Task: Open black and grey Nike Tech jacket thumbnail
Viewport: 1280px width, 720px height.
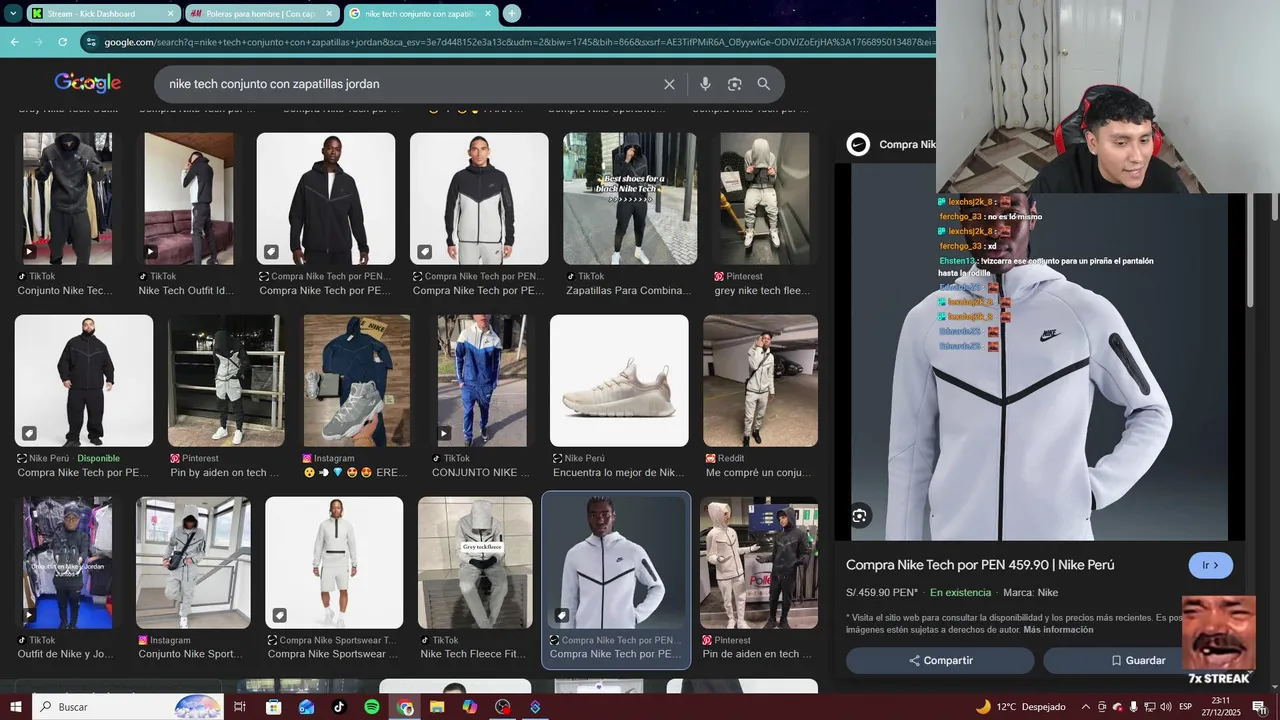Action: click(479, 198)
